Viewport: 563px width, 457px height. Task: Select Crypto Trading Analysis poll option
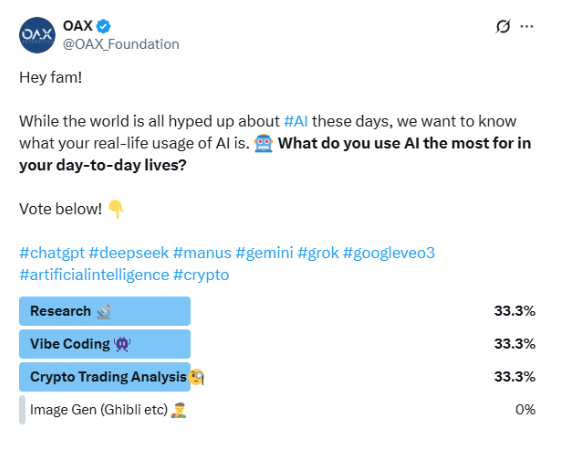[277, 377]
